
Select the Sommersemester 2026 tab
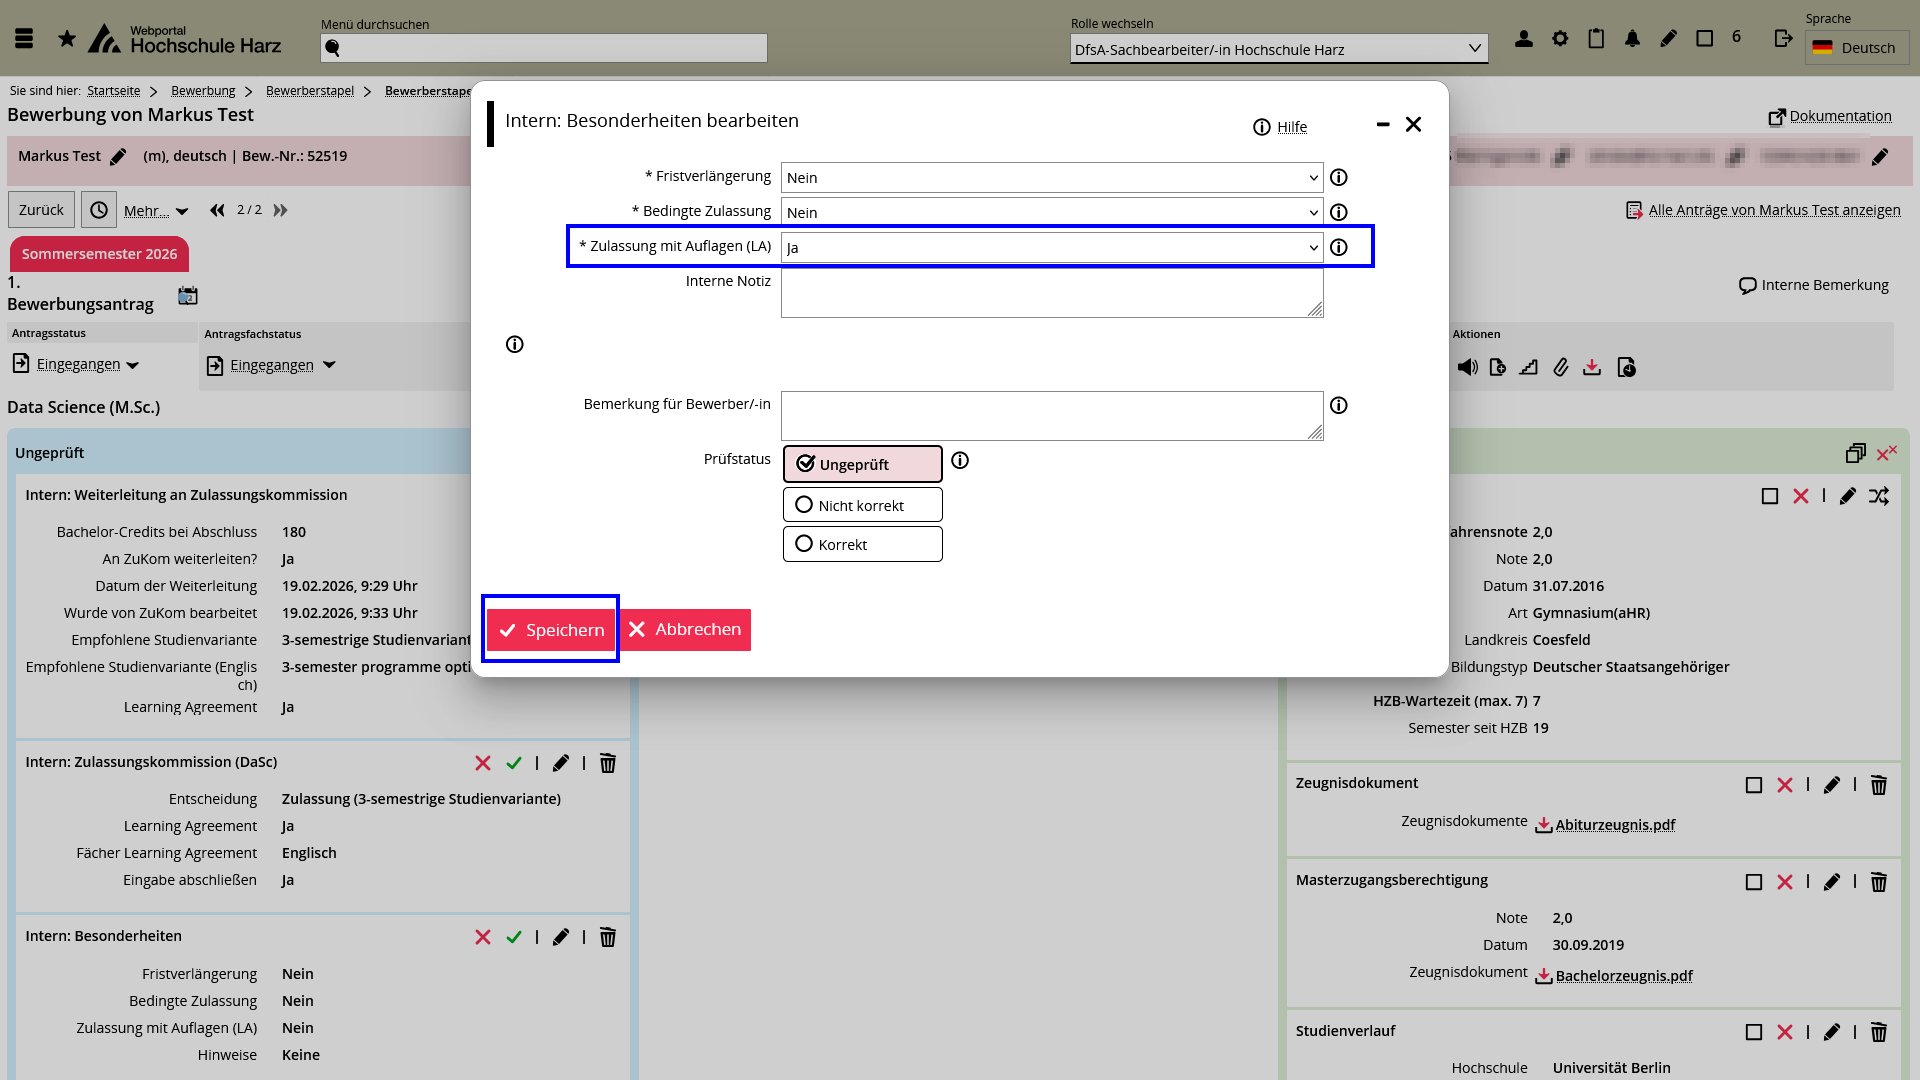(x=99, y=254)
